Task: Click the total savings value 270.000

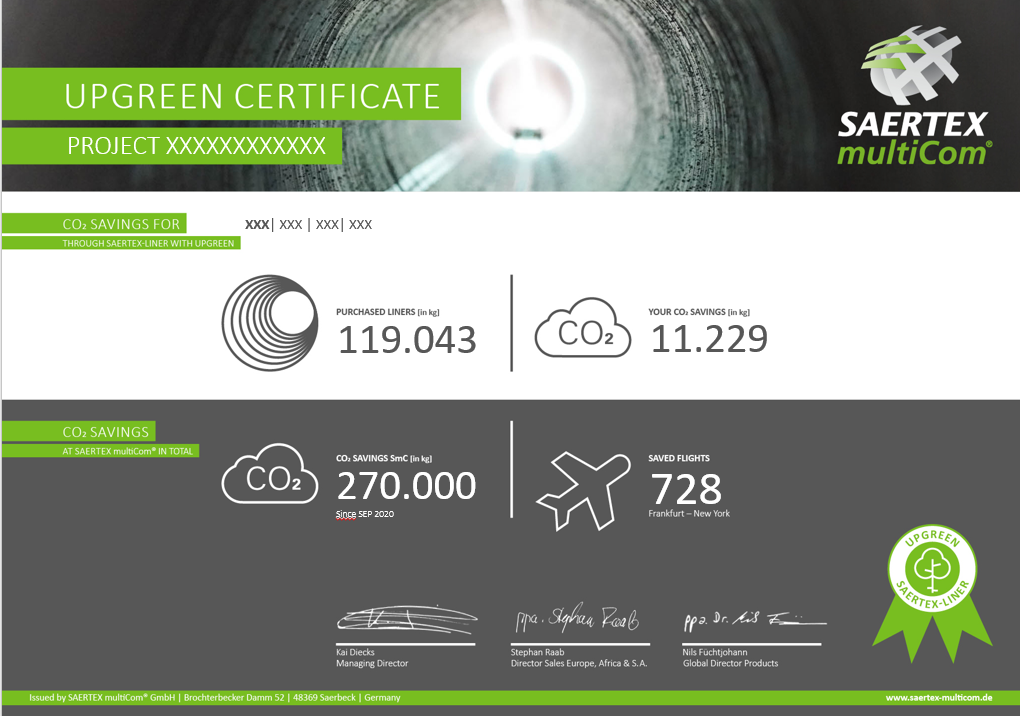Action: (x=407, y=485)
